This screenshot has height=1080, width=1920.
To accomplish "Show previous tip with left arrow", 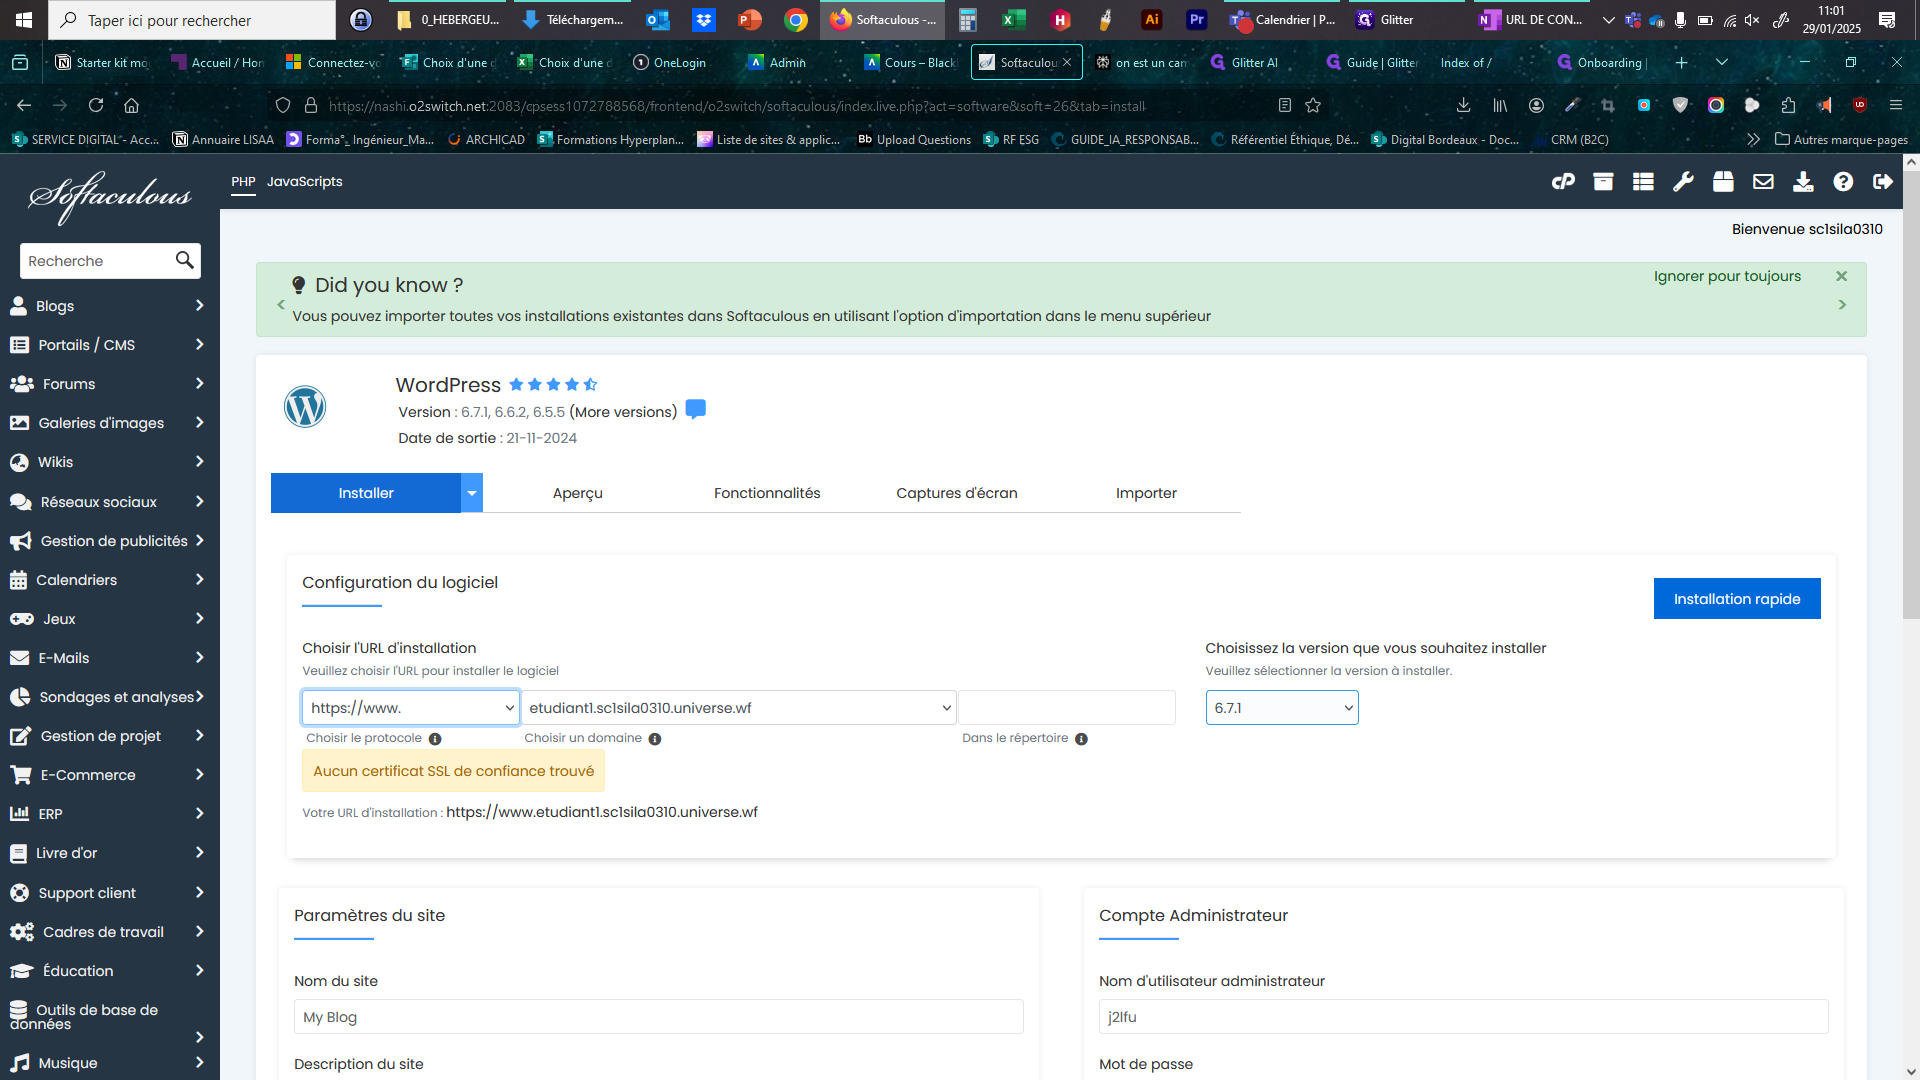I will point(281,304).
